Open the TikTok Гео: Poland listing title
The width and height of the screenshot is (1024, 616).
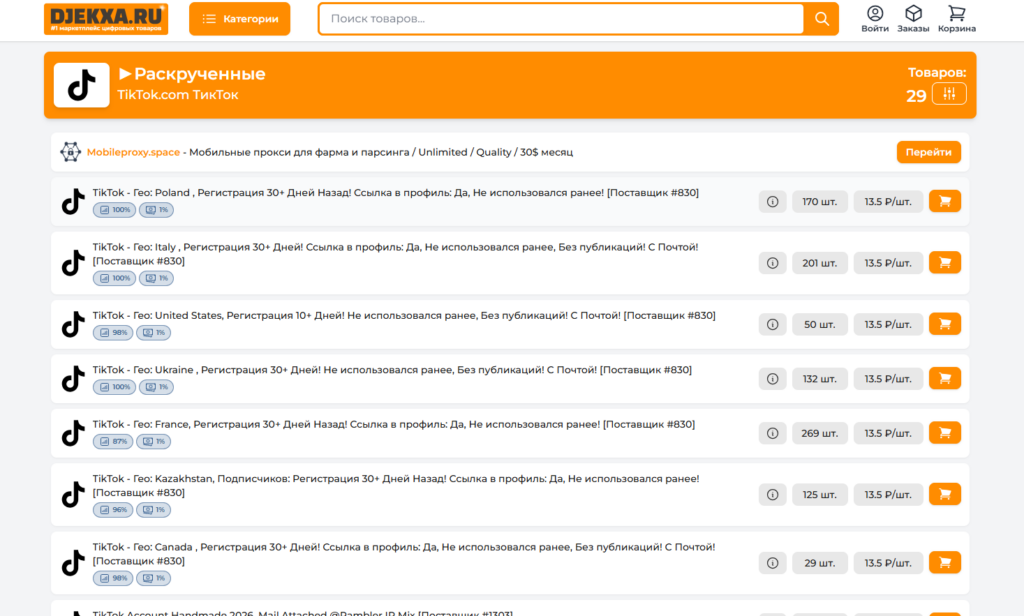pyautogui.click(x=396, y=193)
